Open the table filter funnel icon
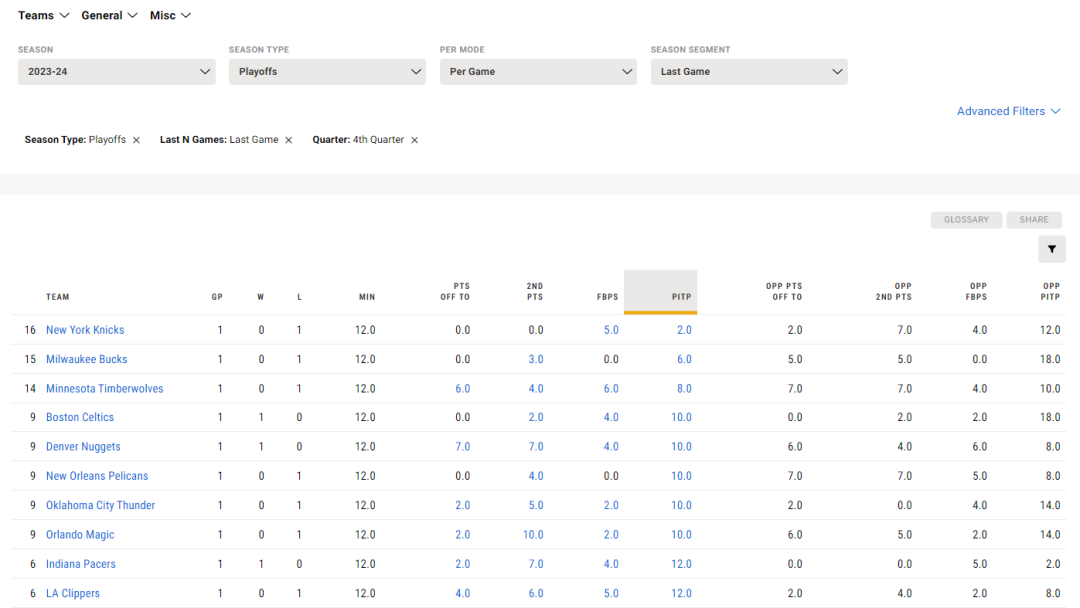This screenshot has height=608, width=1080. pyautogui.click(x=1052, y=249)
